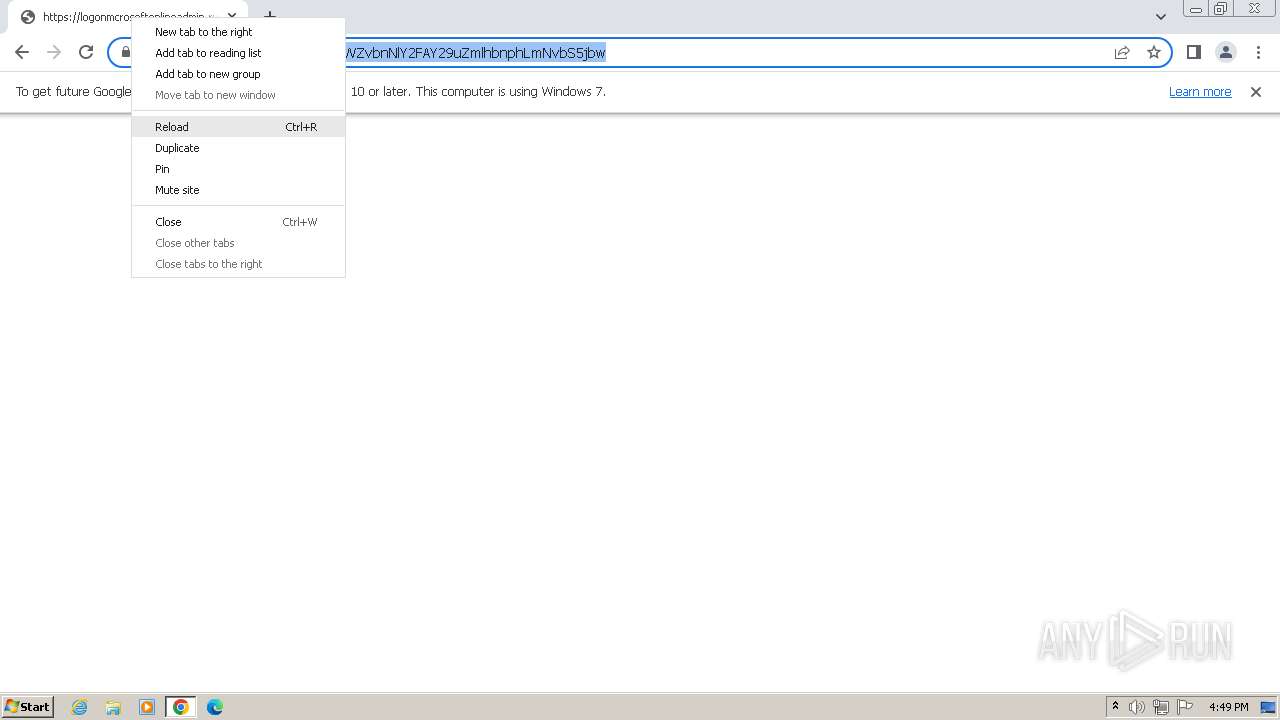Select New tab to the right

click(238, 32)
